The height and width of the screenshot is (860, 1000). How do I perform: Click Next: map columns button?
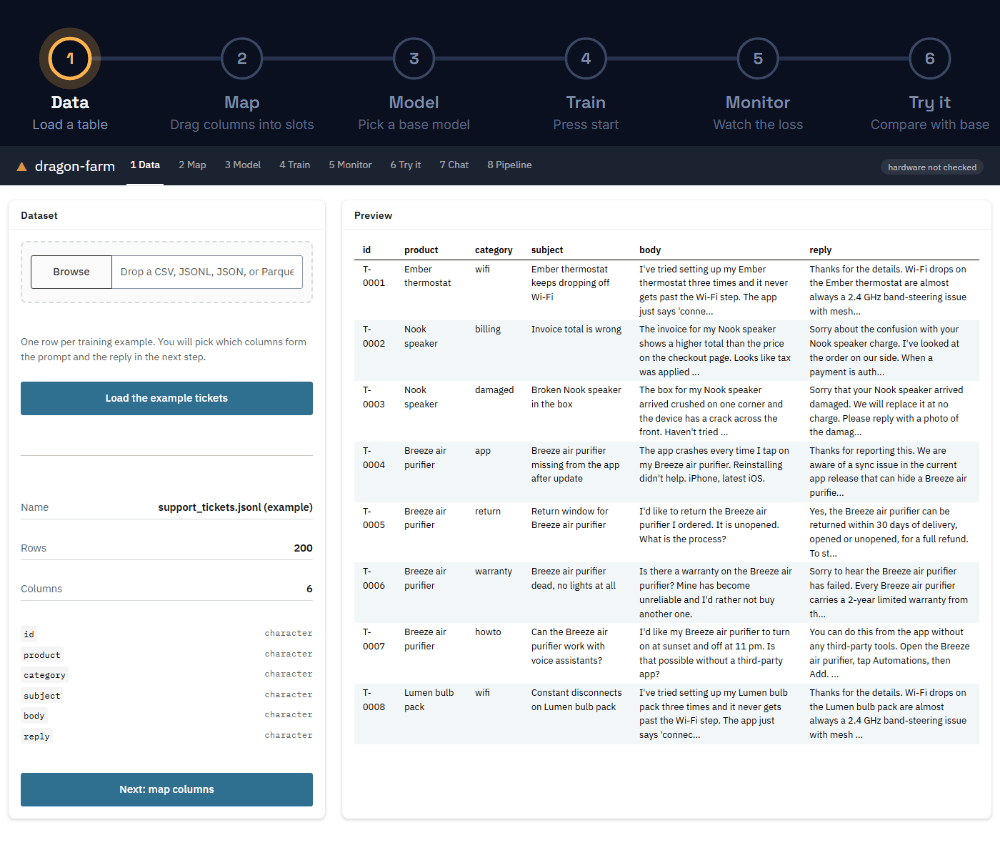click(166, 789)
